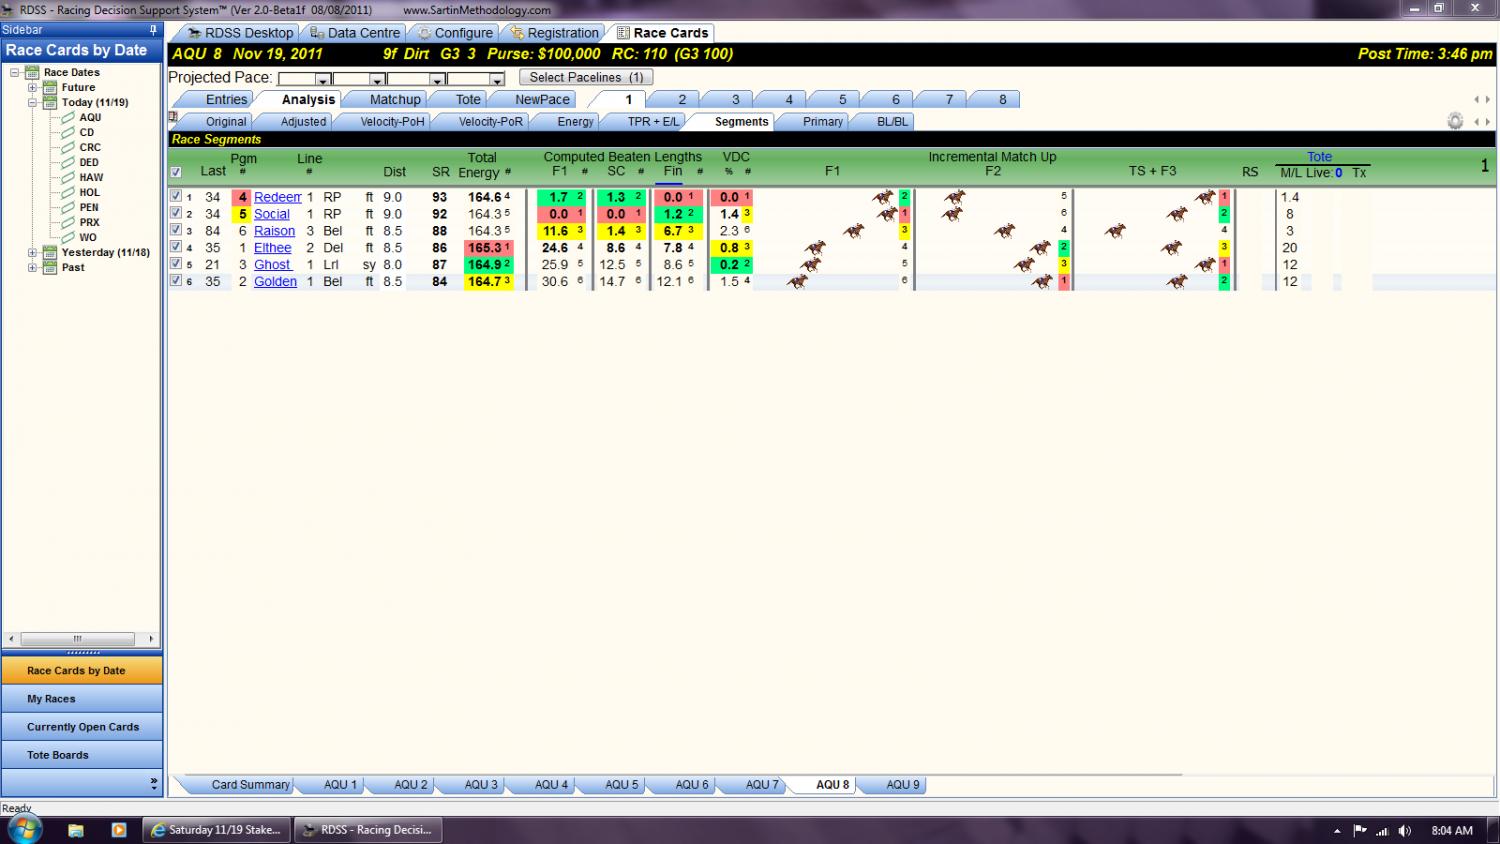
Task: Show hidden tray icons arrow
Action: pyautogui.click(x=1337, y=831)
